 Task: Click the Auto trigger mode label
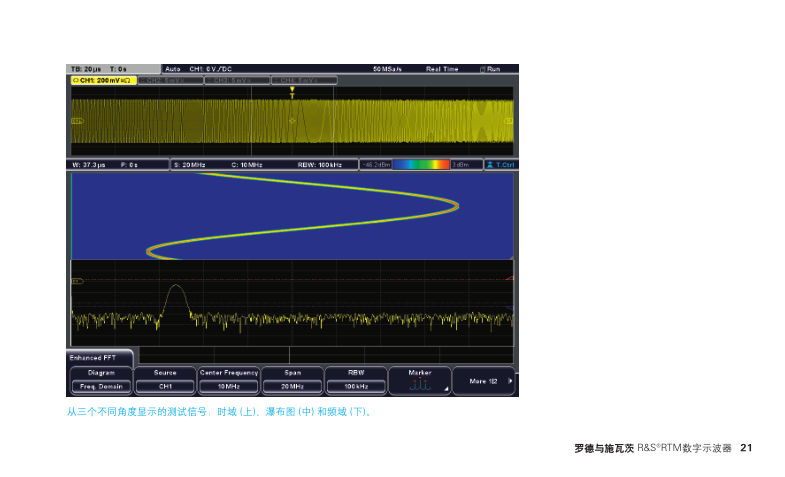point(173,69)
